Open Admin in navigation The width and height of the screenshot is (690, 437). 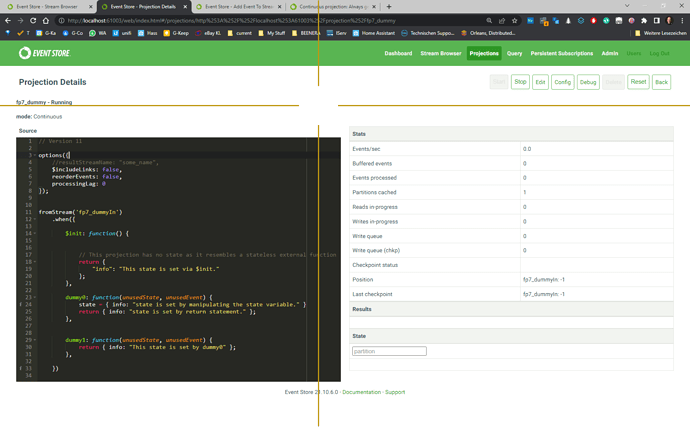[610, 53]
